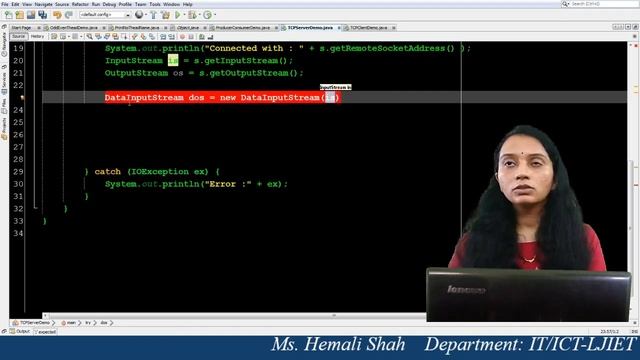Click the error hint on the highlighted DataInputStream line
The height and width of the screenshot is (360, 640).
coord(22,98)
